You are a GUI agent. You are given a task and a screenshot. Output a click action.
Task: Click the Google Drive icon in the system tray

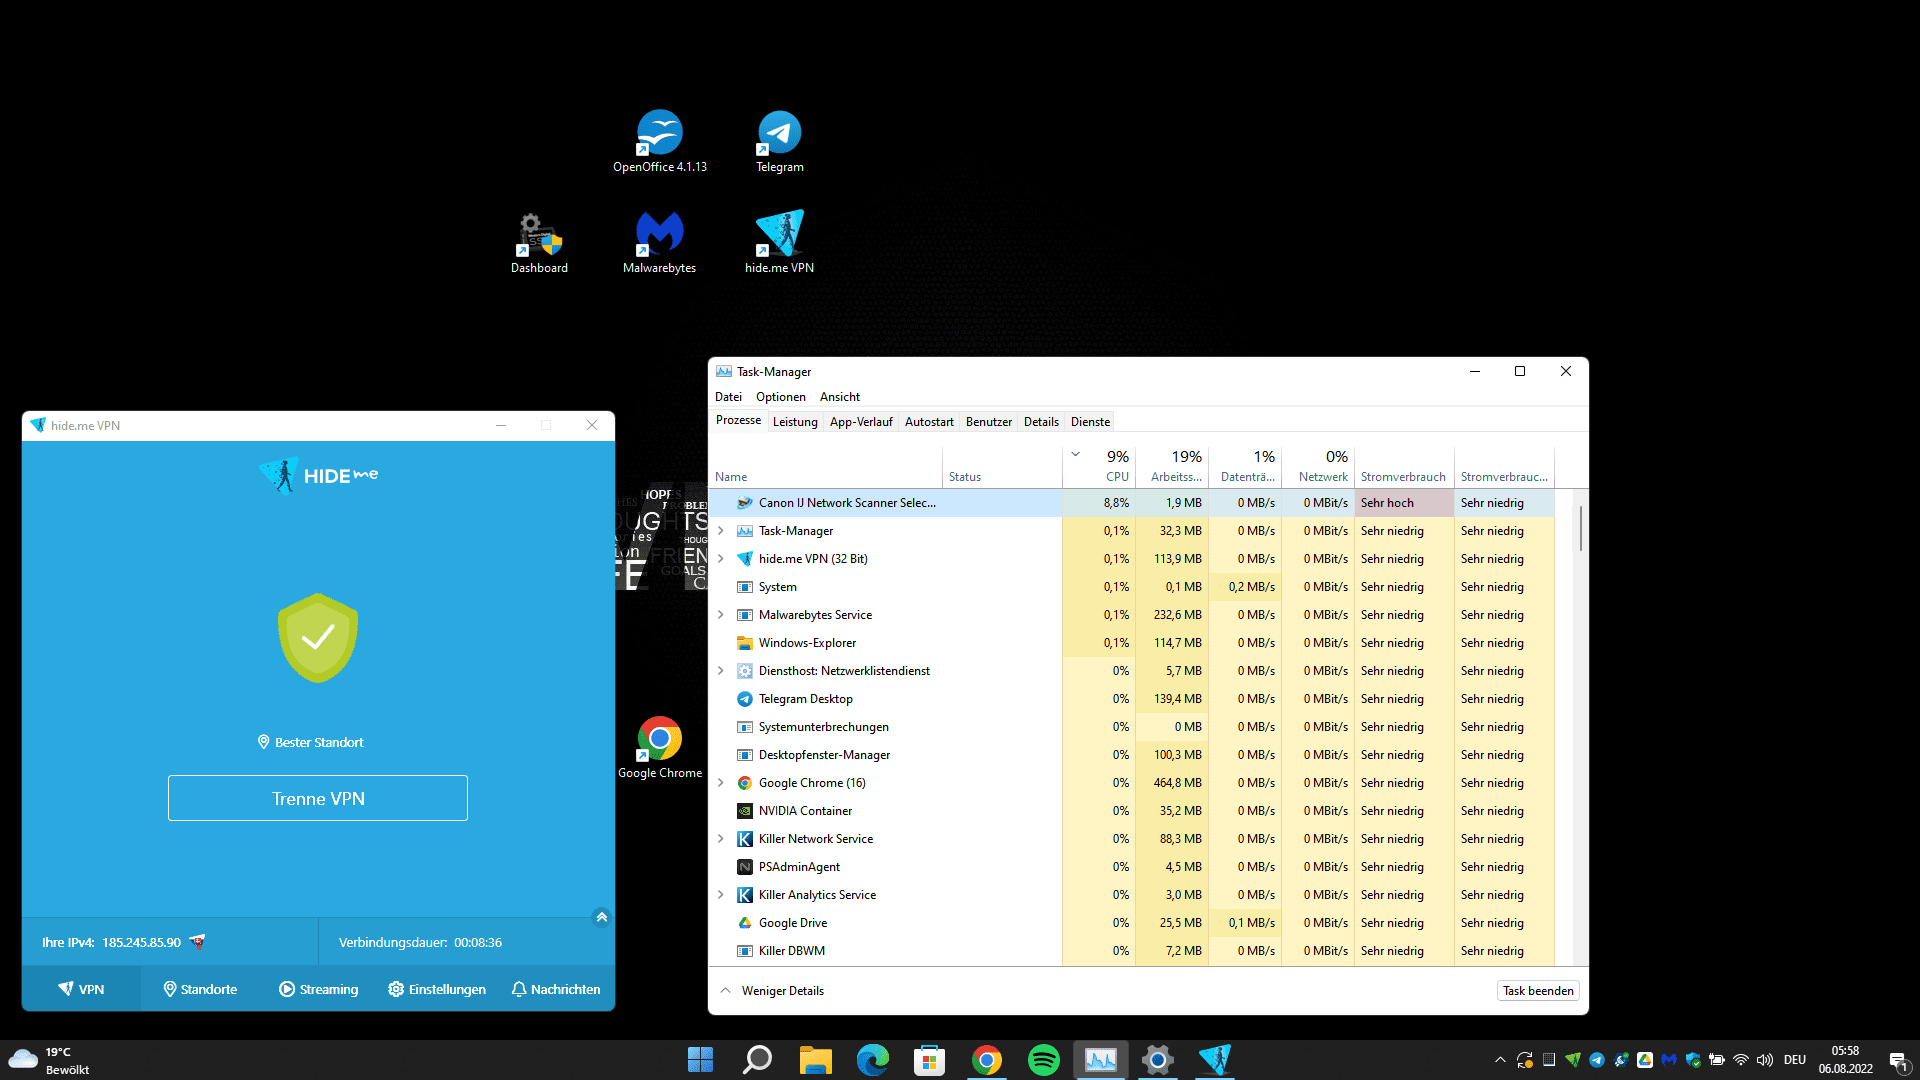[1645, 1060]
